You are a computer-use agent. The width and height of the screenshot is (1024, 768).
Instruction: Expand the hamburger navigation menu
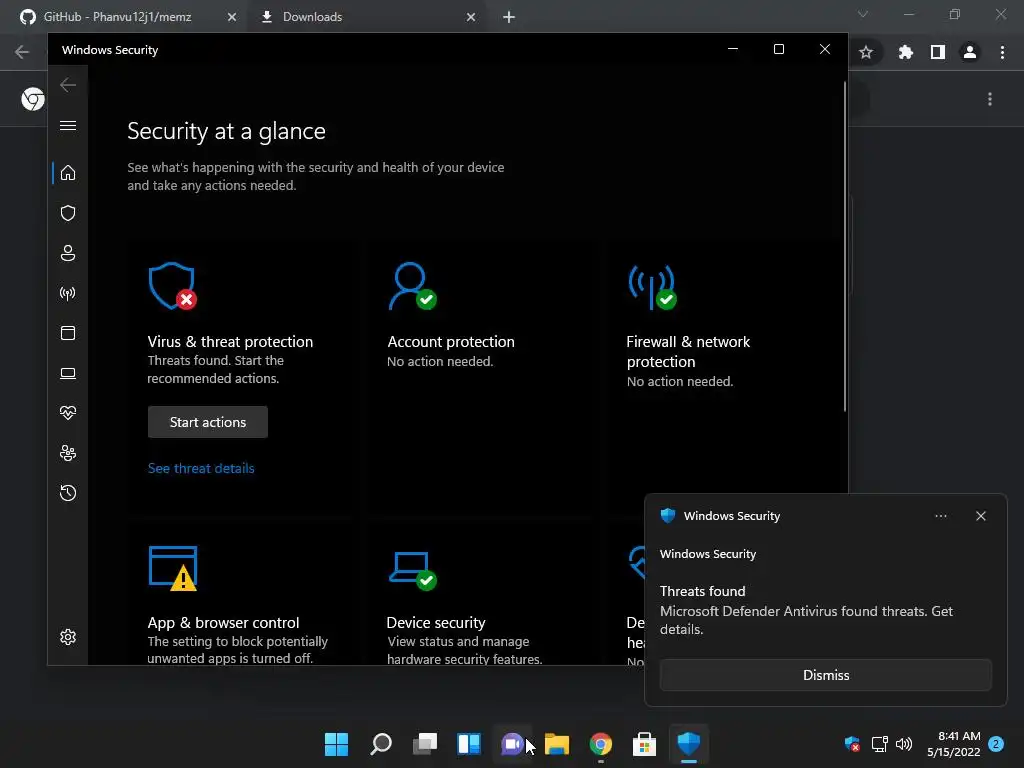coord(68,125)
